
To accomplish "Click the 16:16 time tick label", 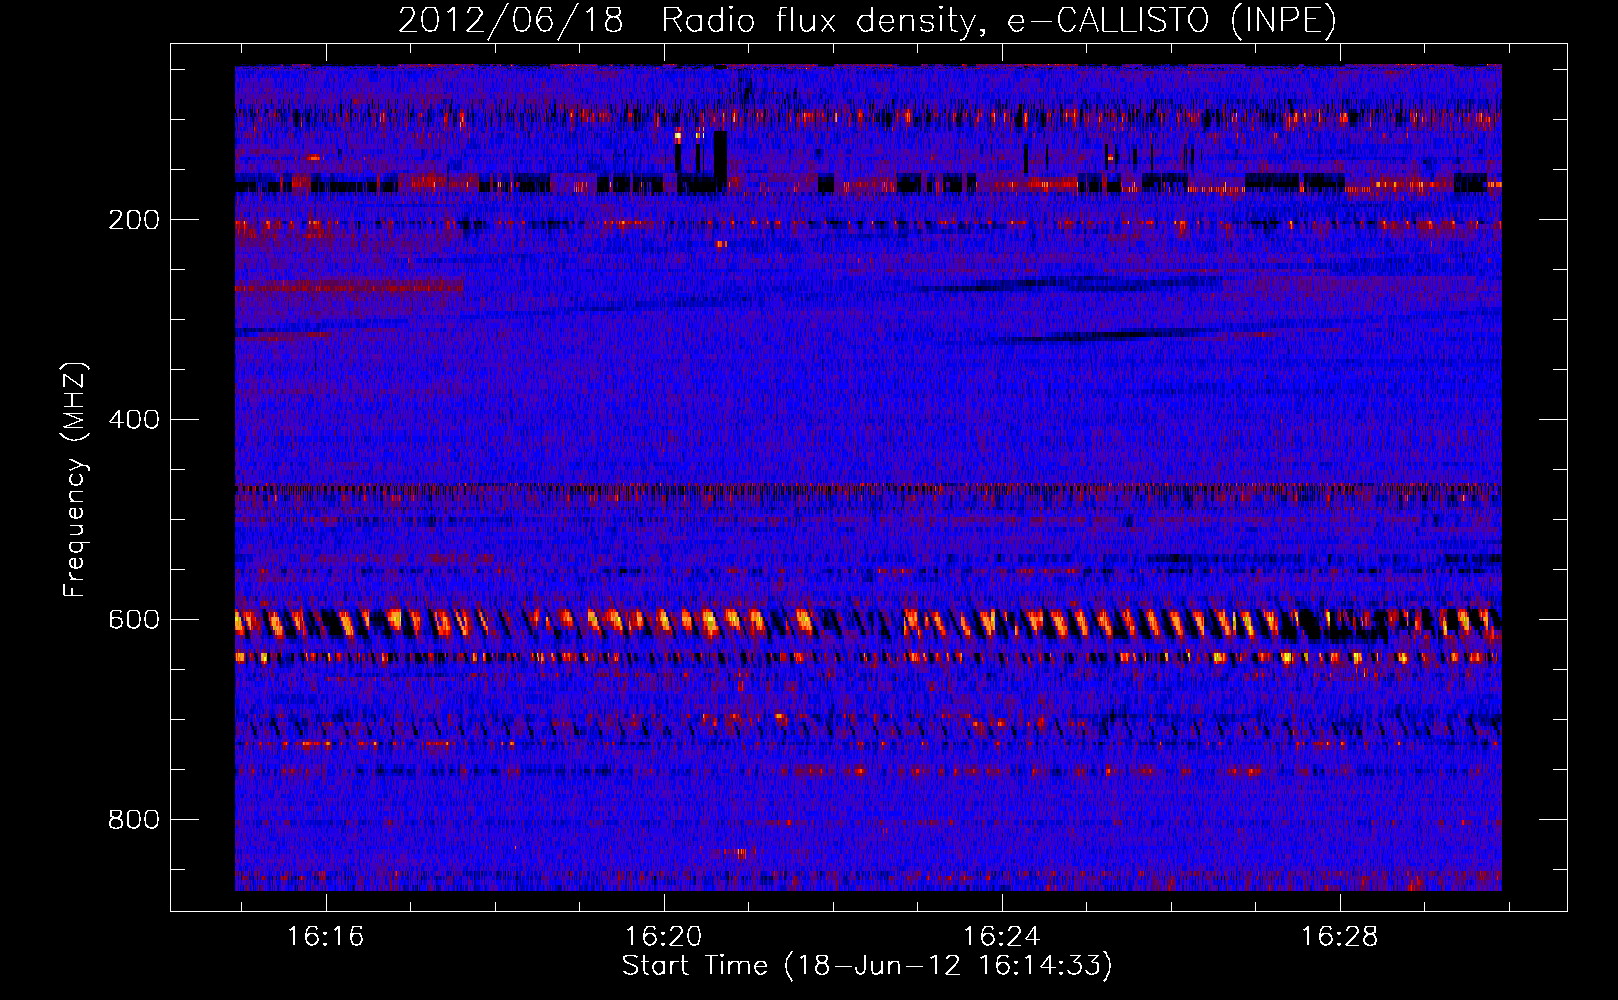I will 326,937.
